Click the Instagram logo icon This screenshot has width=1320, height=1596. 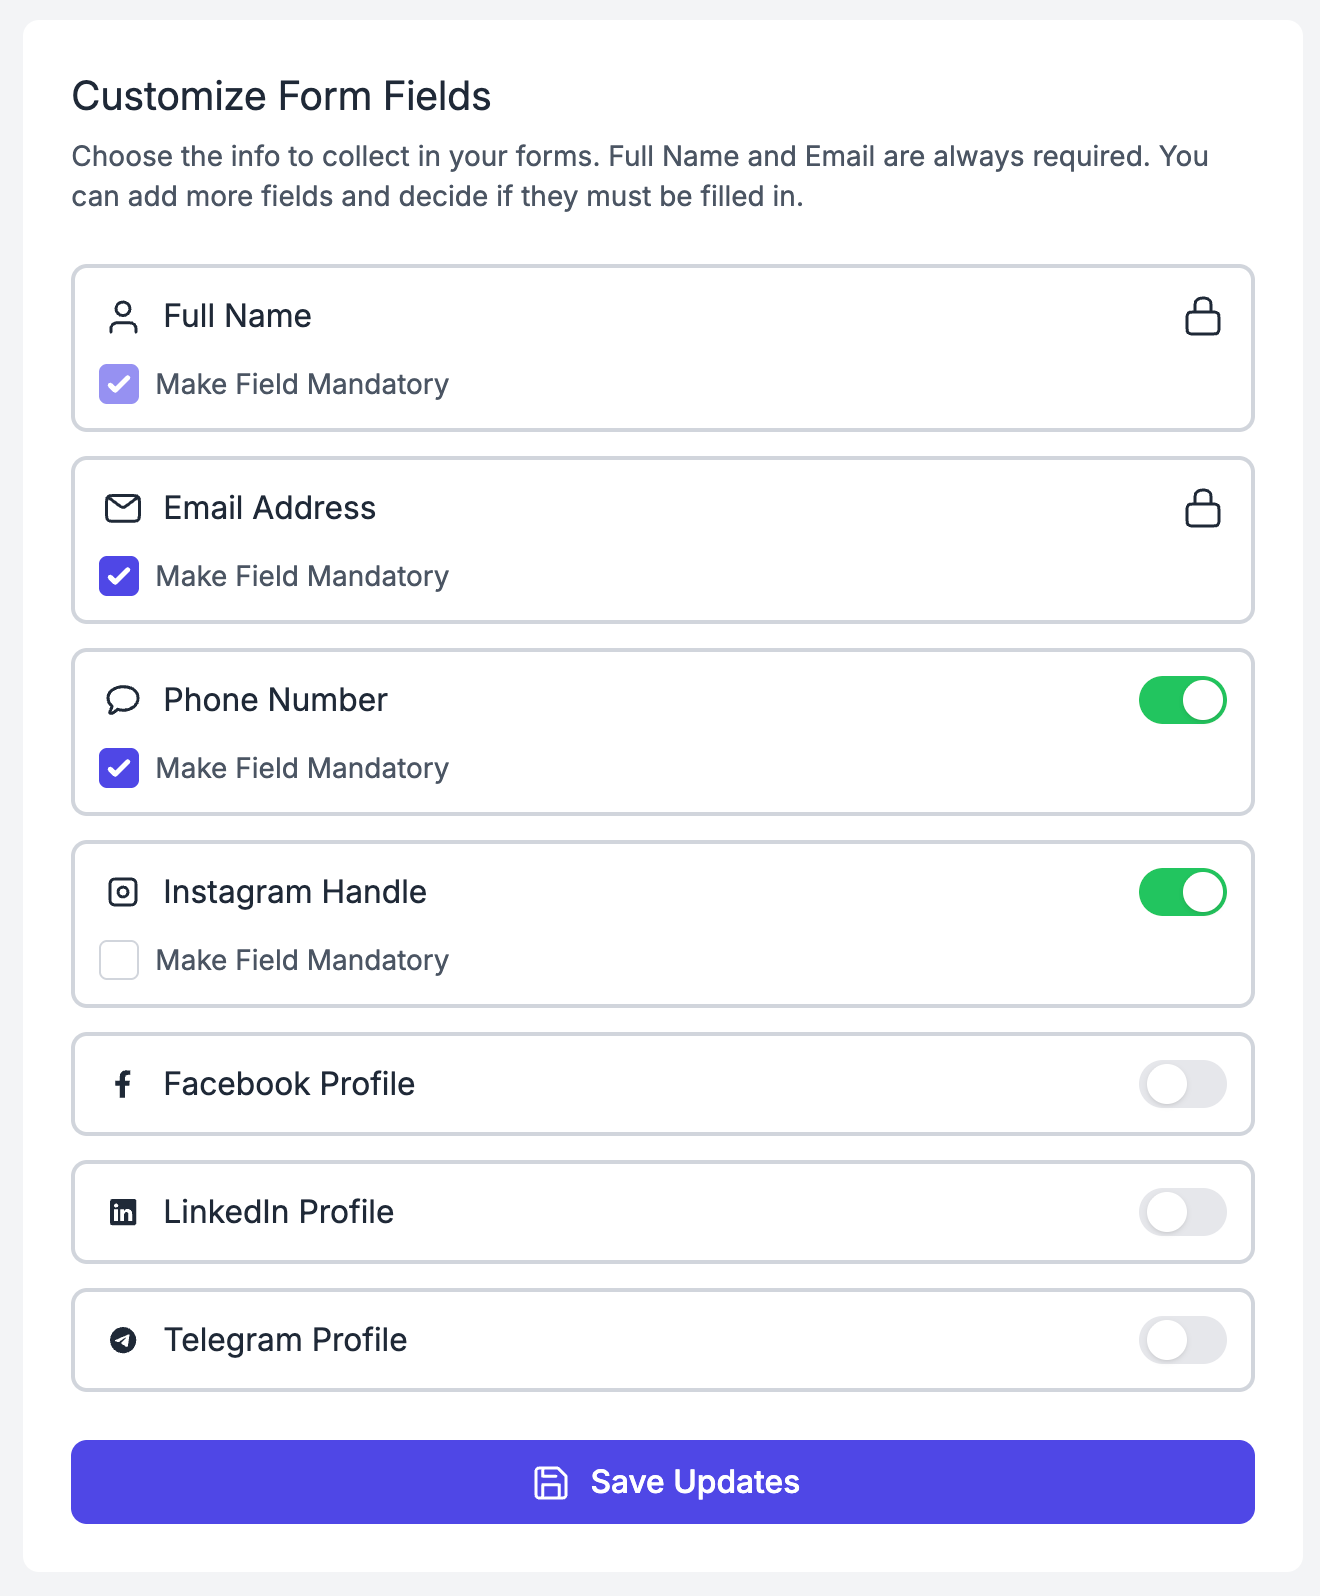(123, 892)
